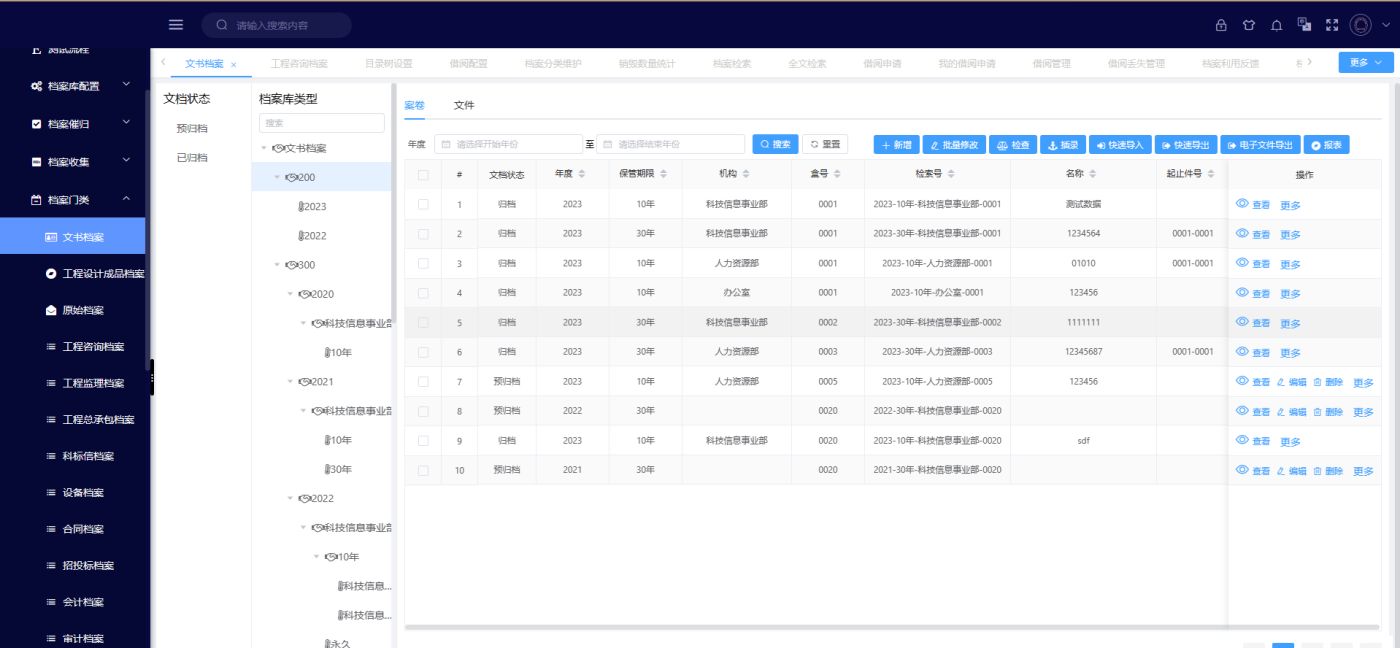1400x648 pixels.
Task: Open the theme (shirt) icon
Action: pos(1248,25)
